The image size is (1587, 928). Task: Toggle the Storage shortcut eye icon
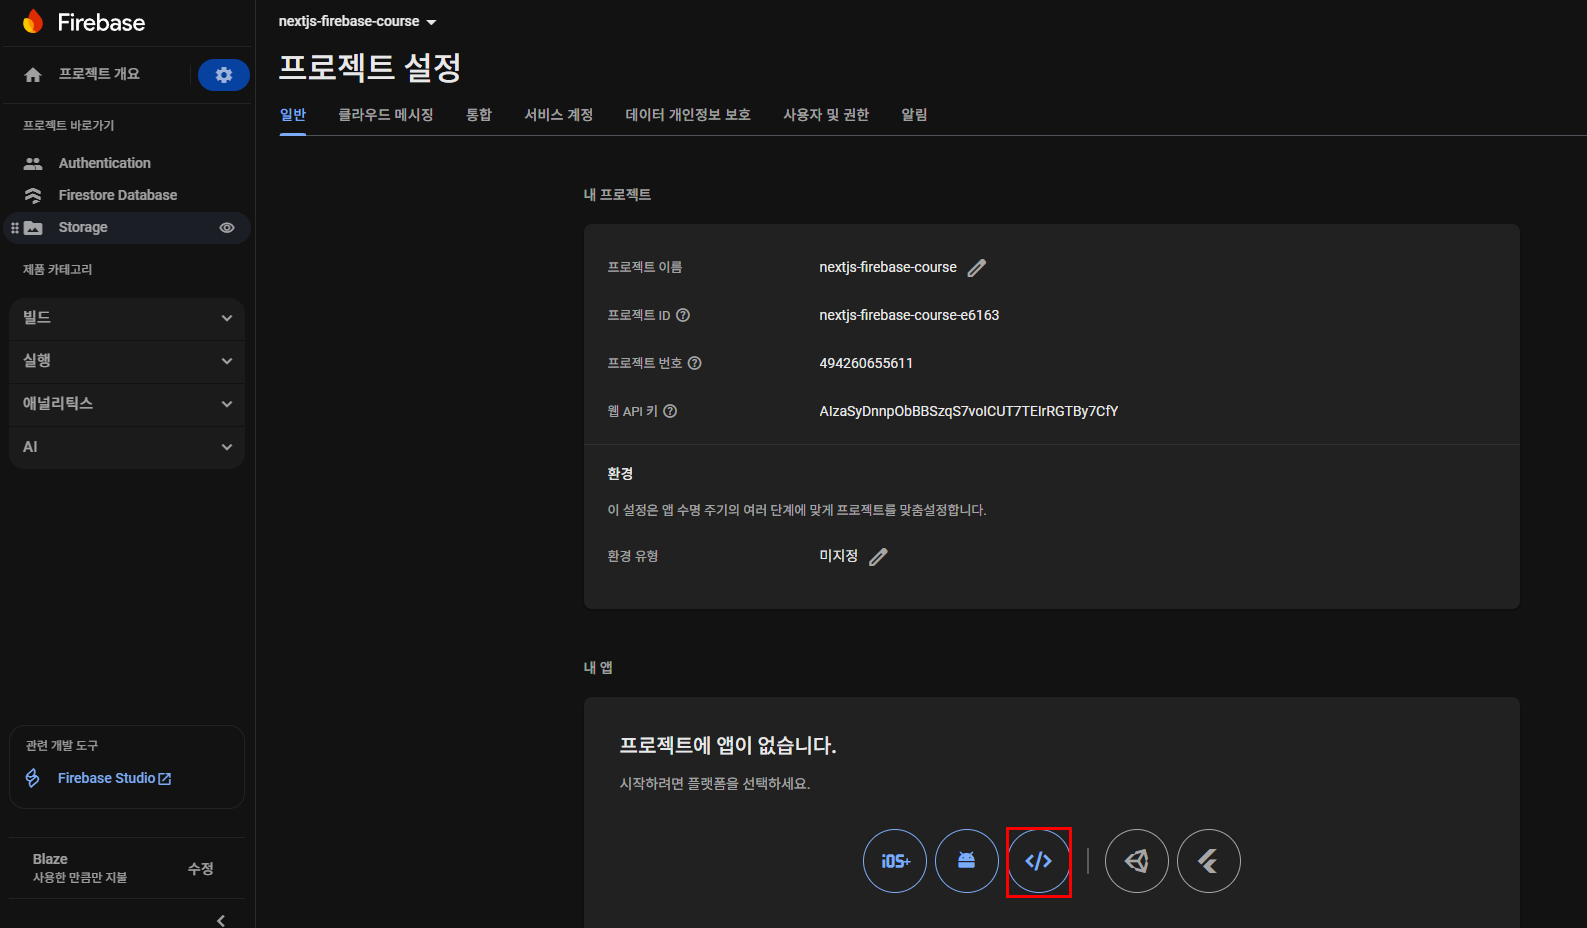(227, 228)
